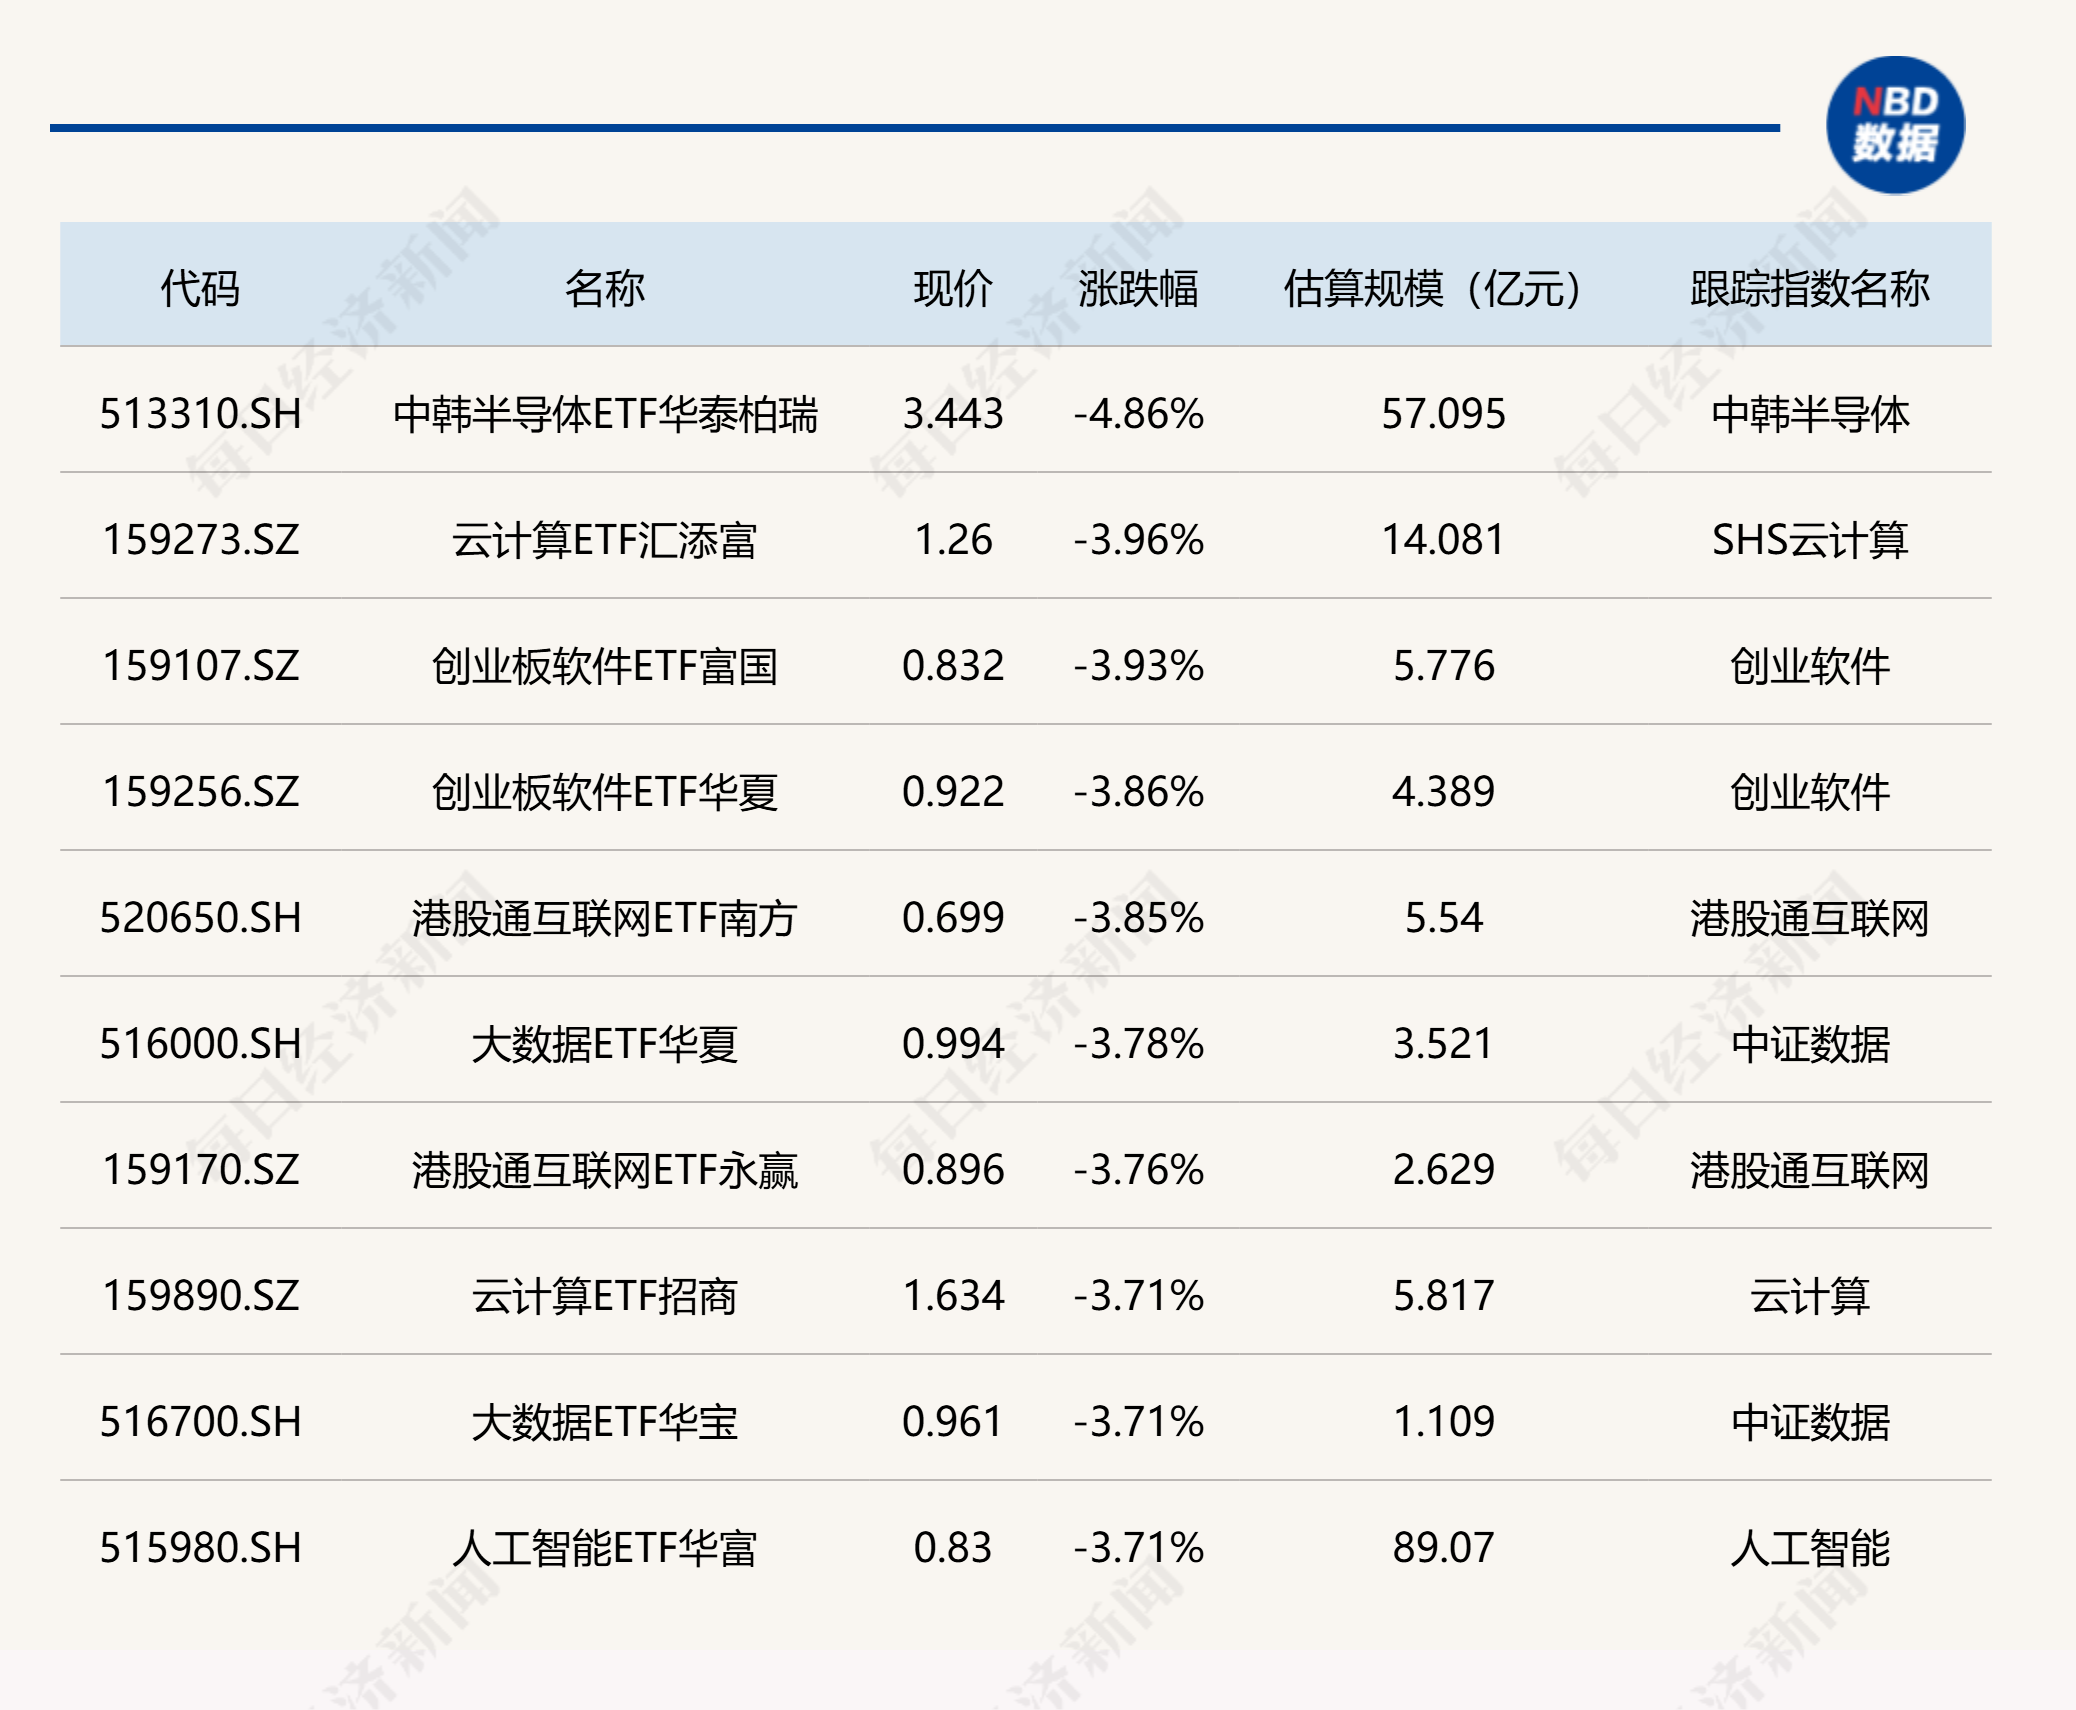The image size is (2076, 1710).
Task: Select stock code 513310.SH
Action: click(x=200, y=414)
